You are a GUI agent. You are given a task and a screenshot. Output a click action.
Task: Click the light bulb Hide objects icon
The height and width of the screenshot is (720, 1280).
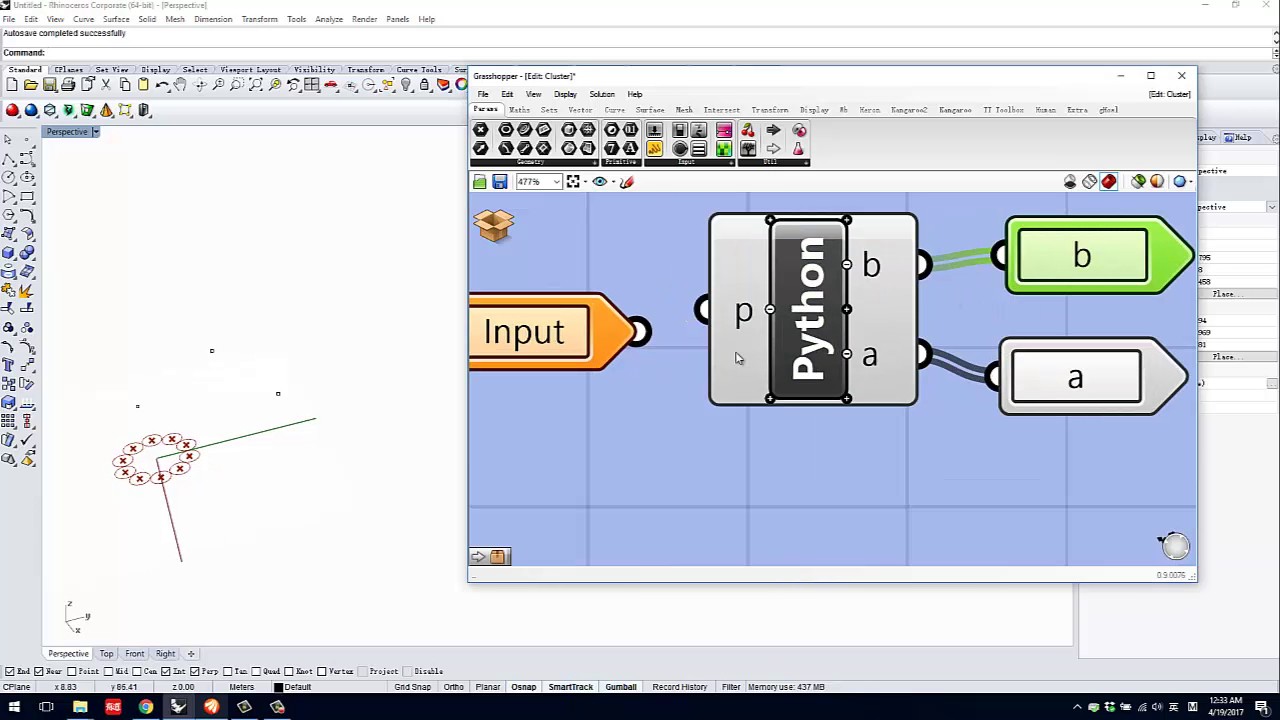[406, 85]
